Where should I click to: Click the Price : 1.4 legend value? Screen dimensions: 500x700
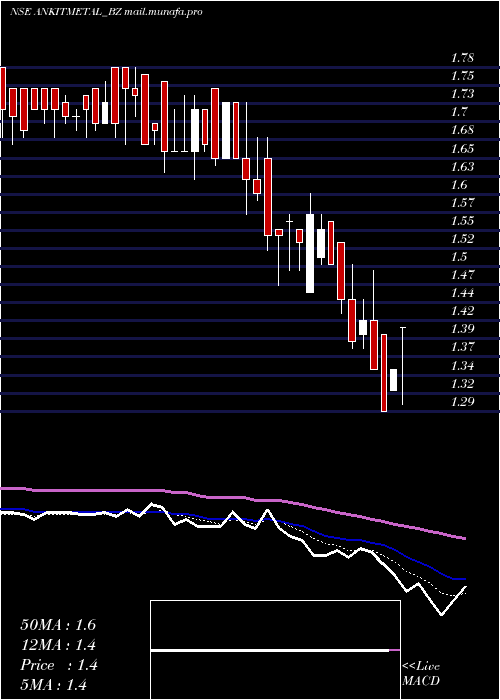[x=58, y=665]
